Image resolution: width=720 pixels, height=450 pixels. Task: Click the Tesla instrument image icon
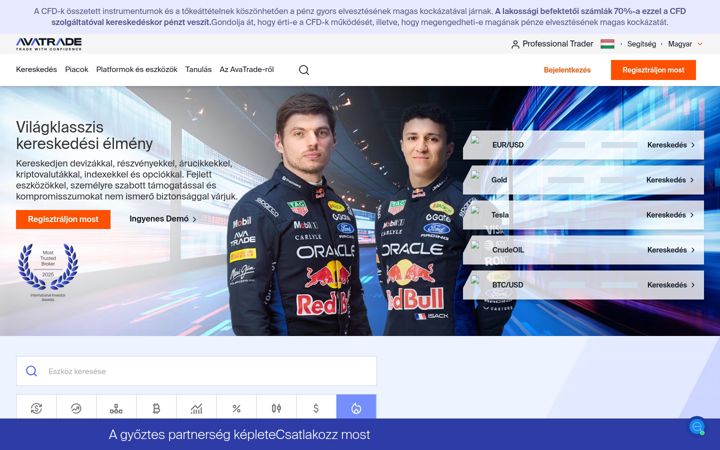pos(475,210)
